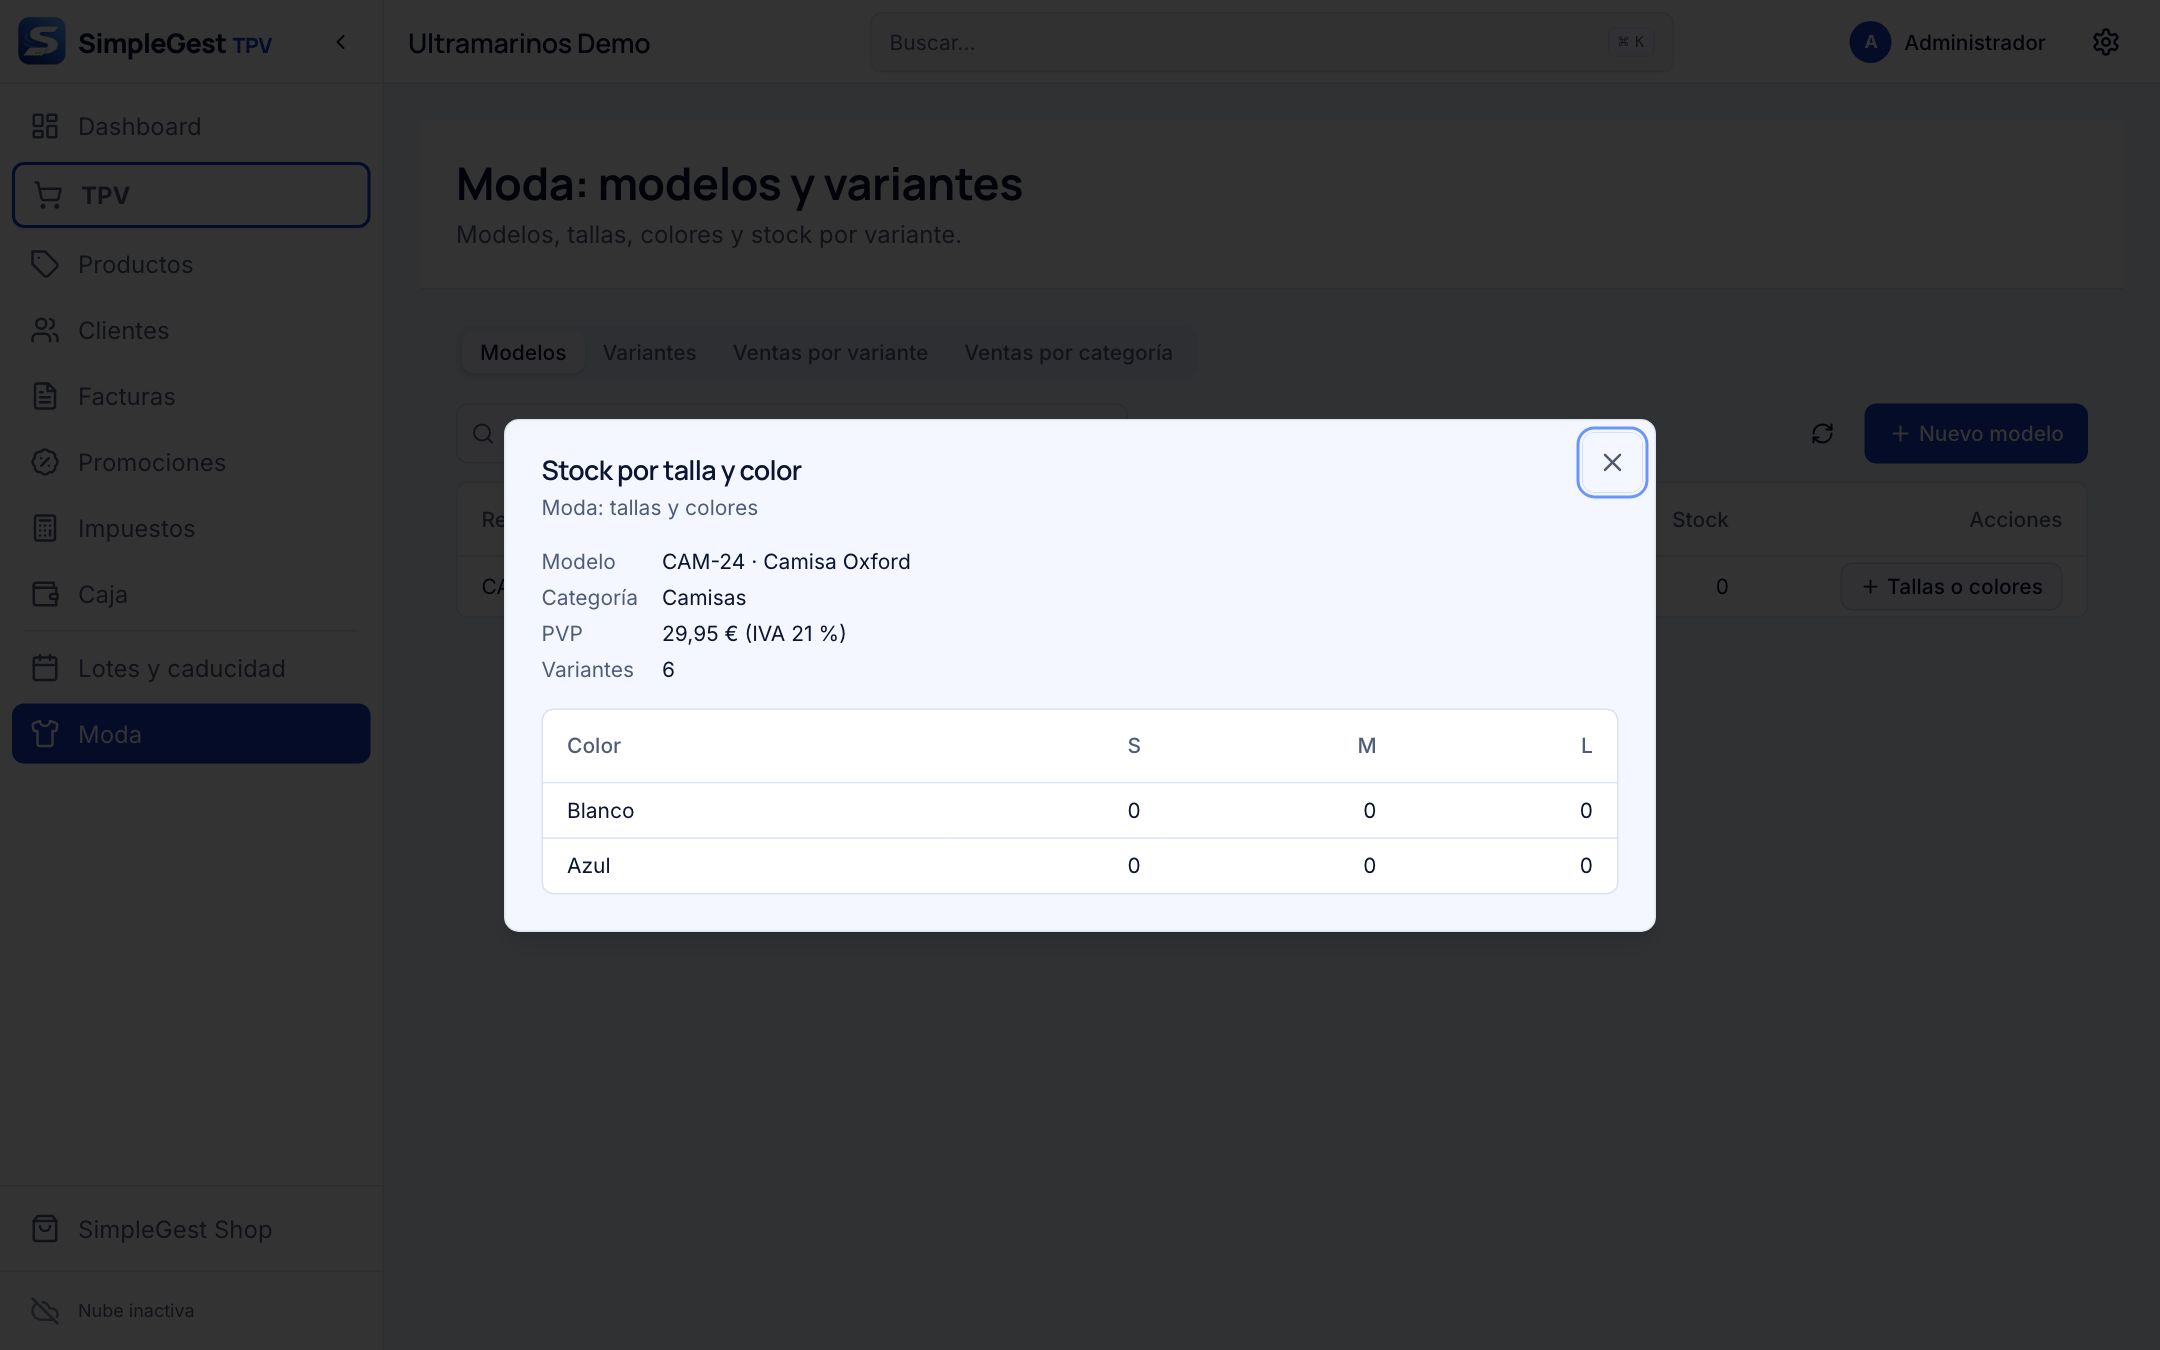Viewport: 2160px width, 1350px height.
Task: Click the TPV shopping cart icon
Action: pyautogui.click(x=48, y=195)
